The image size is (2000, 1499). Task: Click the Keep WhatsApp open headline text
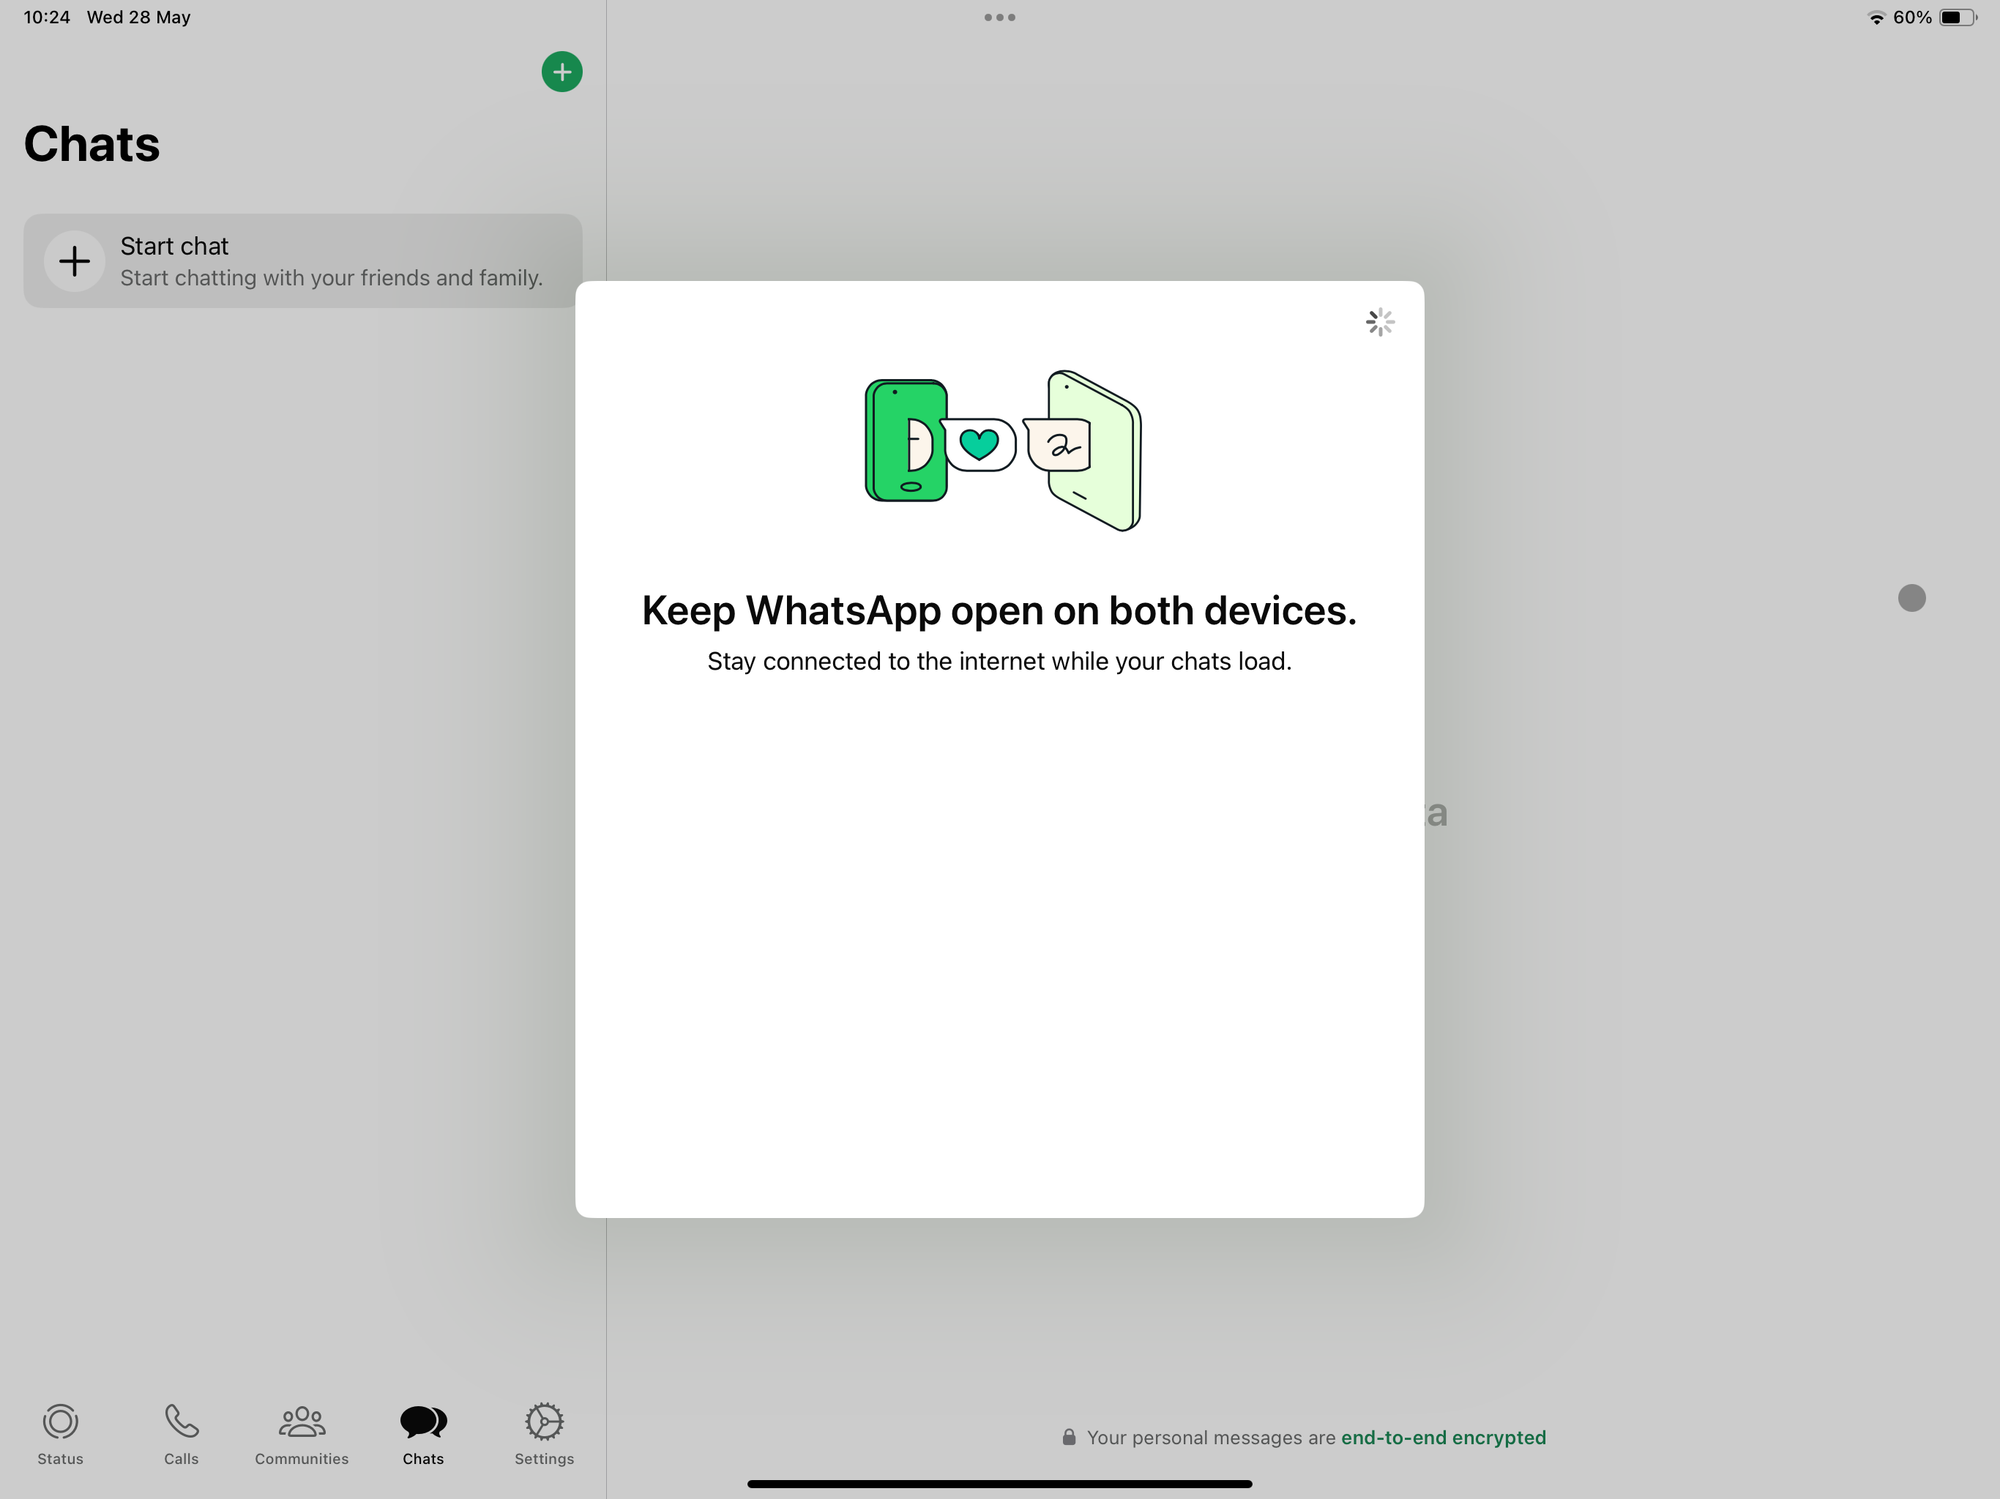[x=999, y=610]
